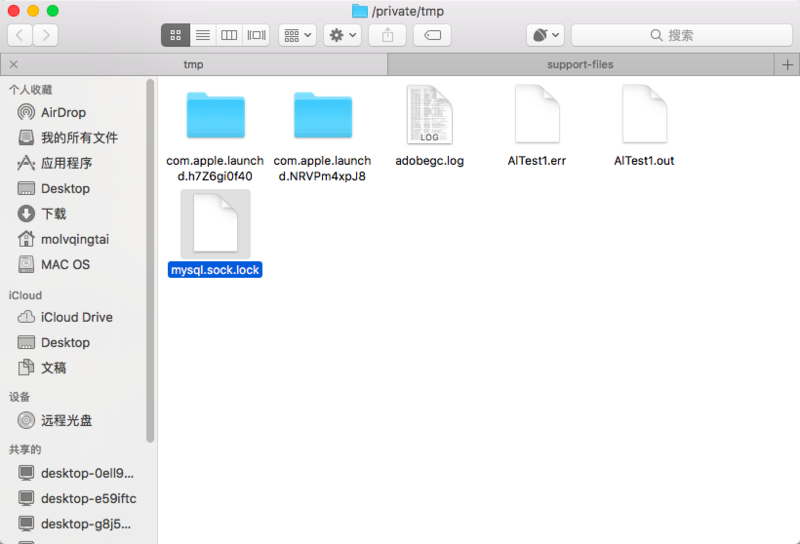
Task: Click the mysql.sock.lock file name label
Action: tap(215, 270)
